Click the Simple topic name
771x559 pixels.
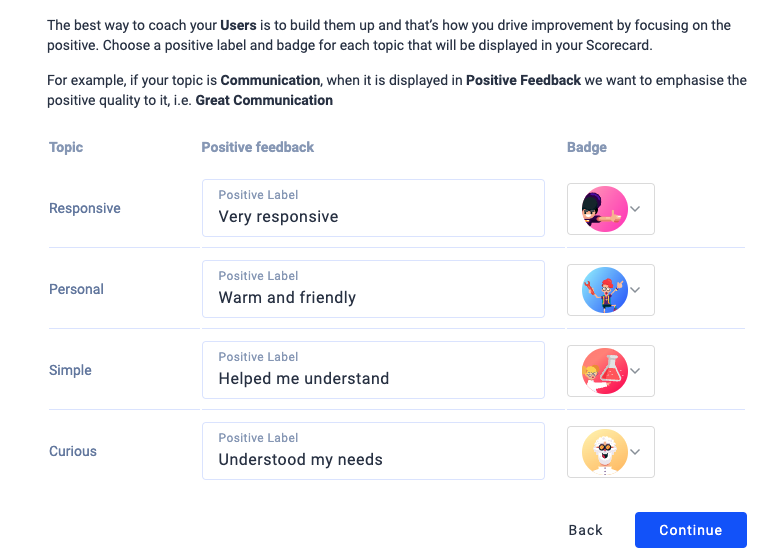click(x=70, y=370)
